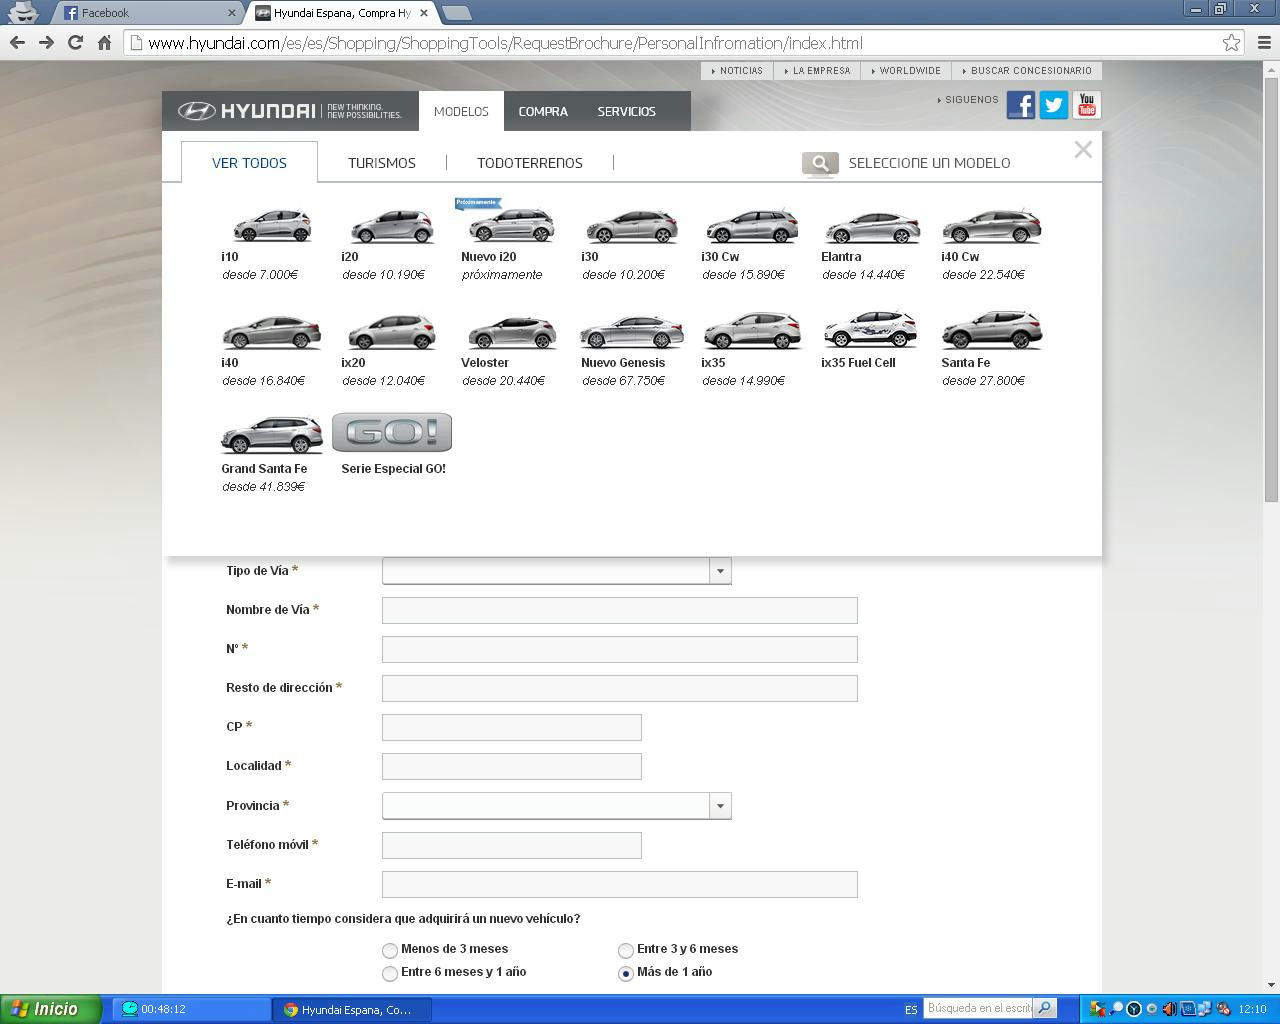Select the Elantra car image
Screen dimensions: 1280x1024
click(x=871, y=228)
